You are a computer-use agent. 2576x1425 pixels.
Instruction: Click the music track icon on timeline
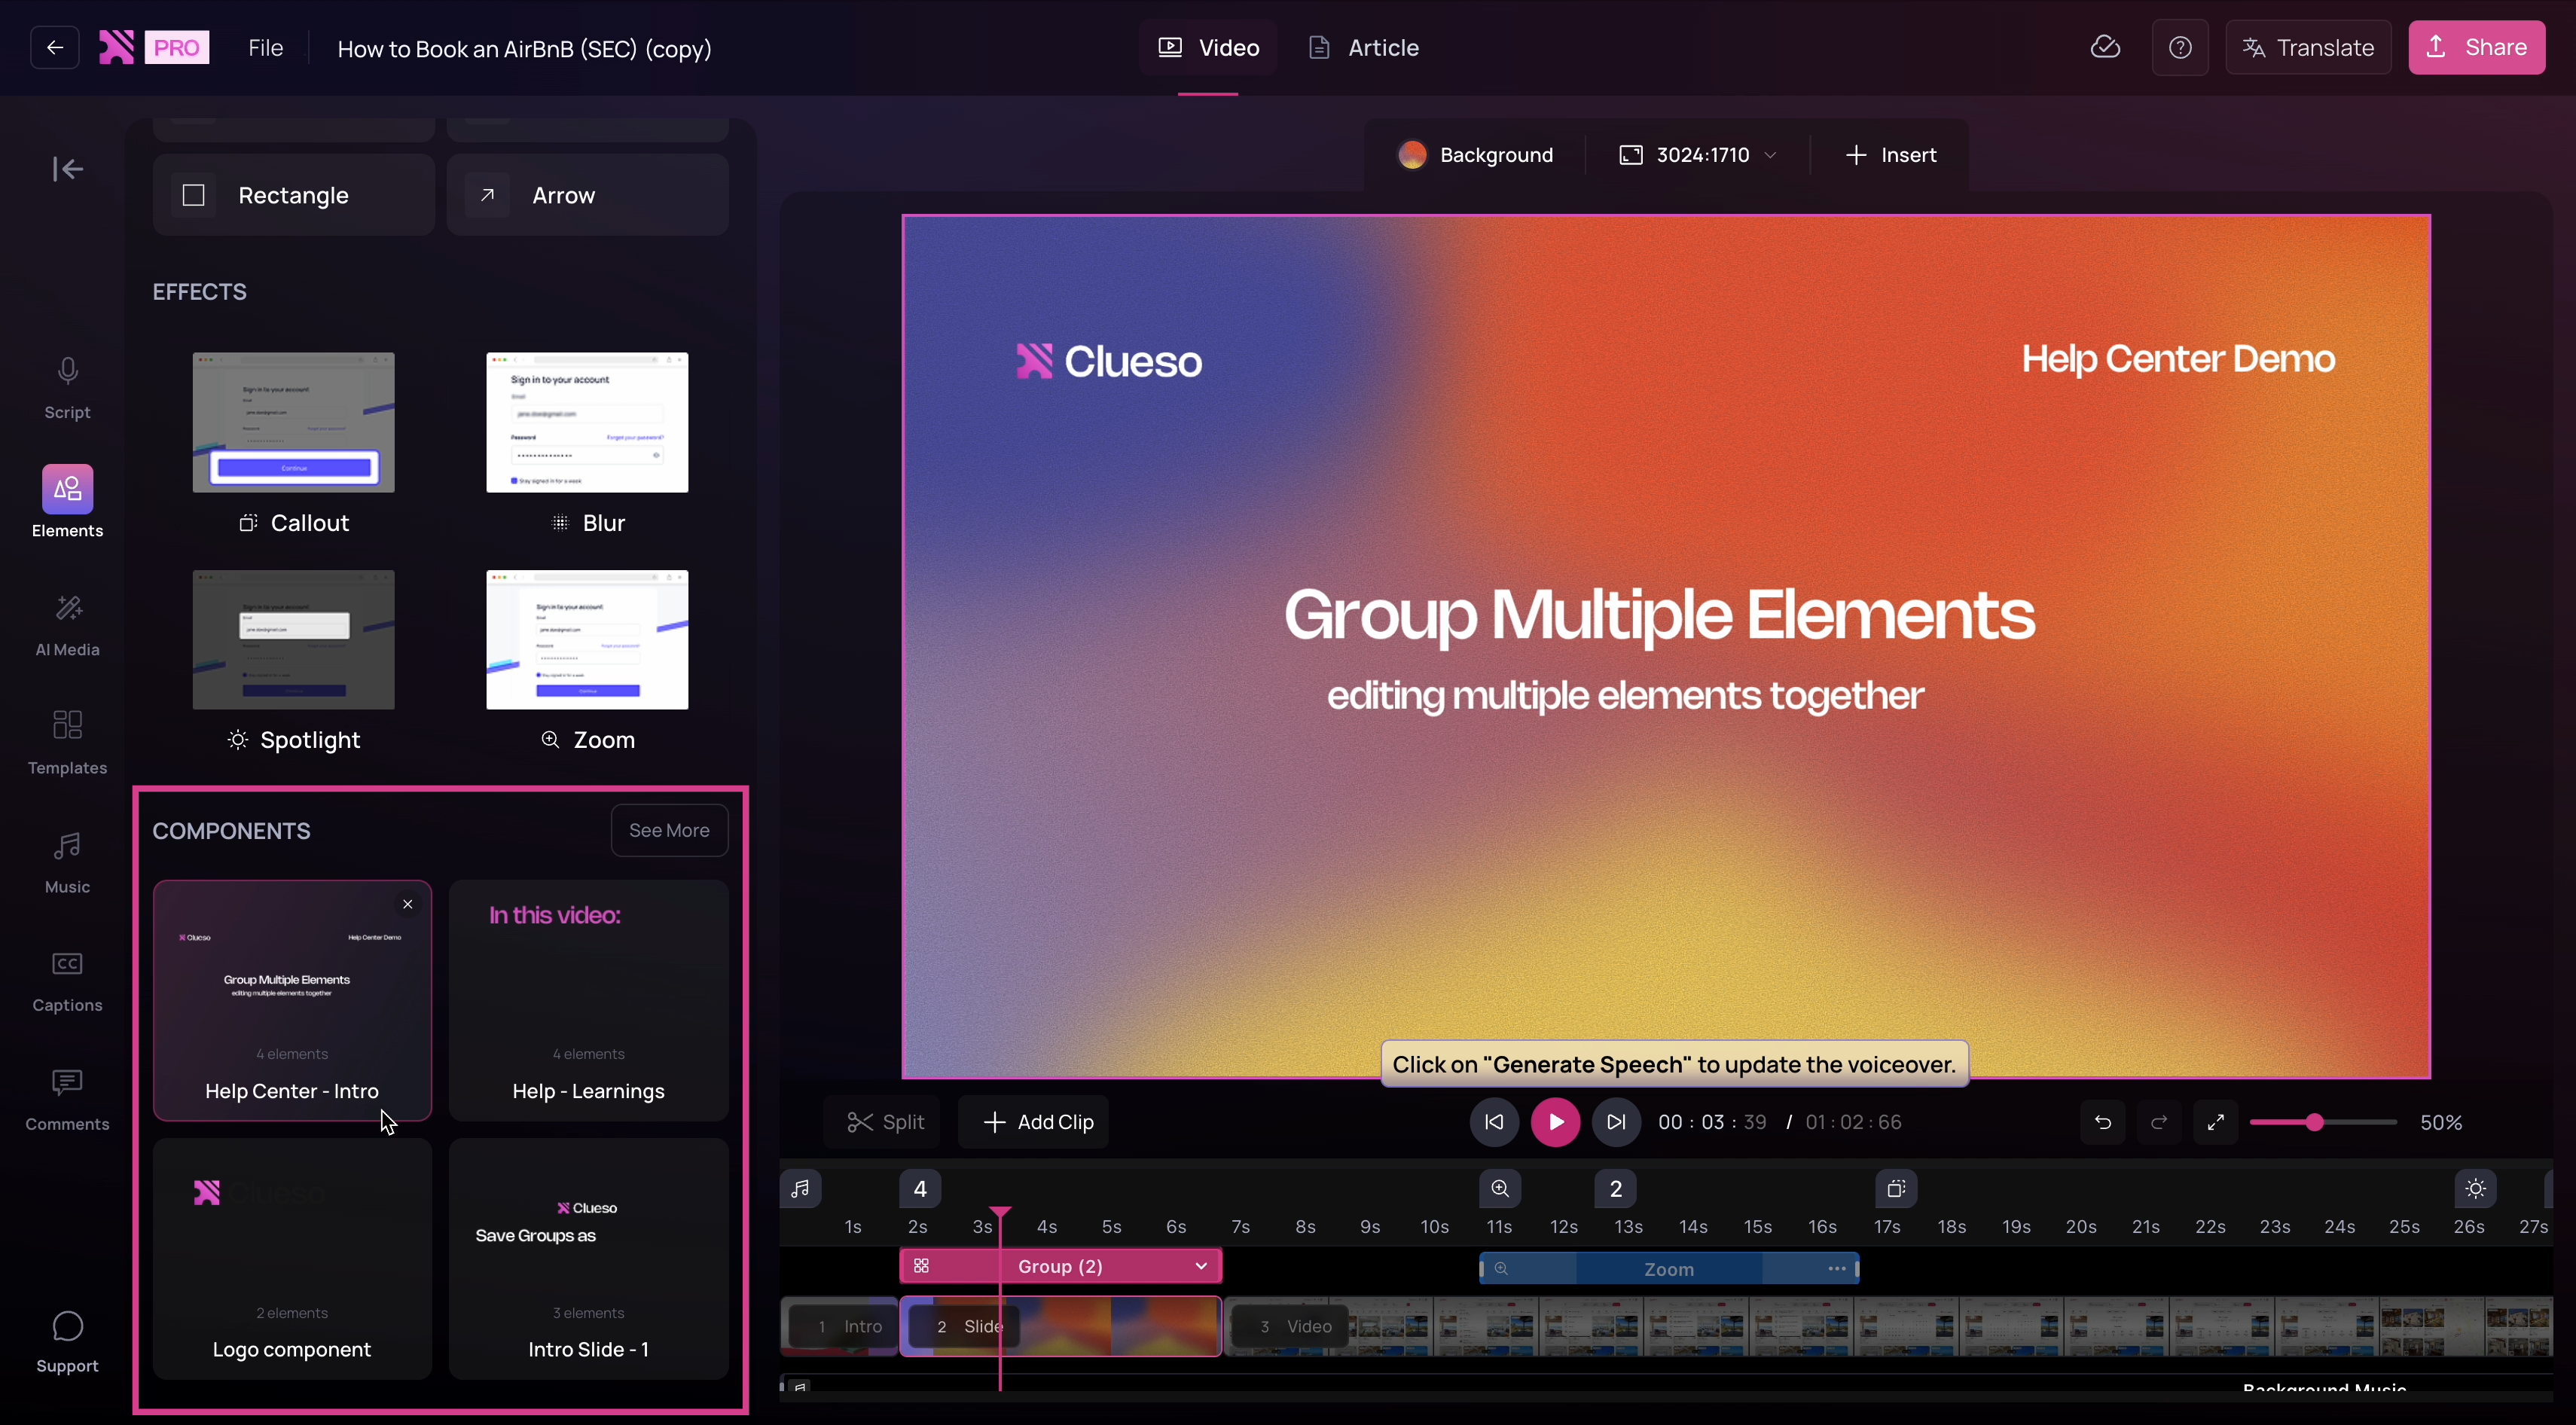(x=800, y=1188)
